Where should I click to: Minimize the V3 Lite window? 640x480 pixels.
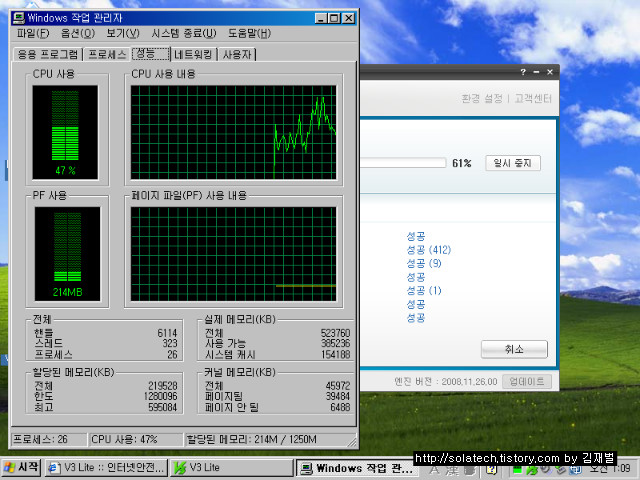pyautogui.click(x=536, y=72)
